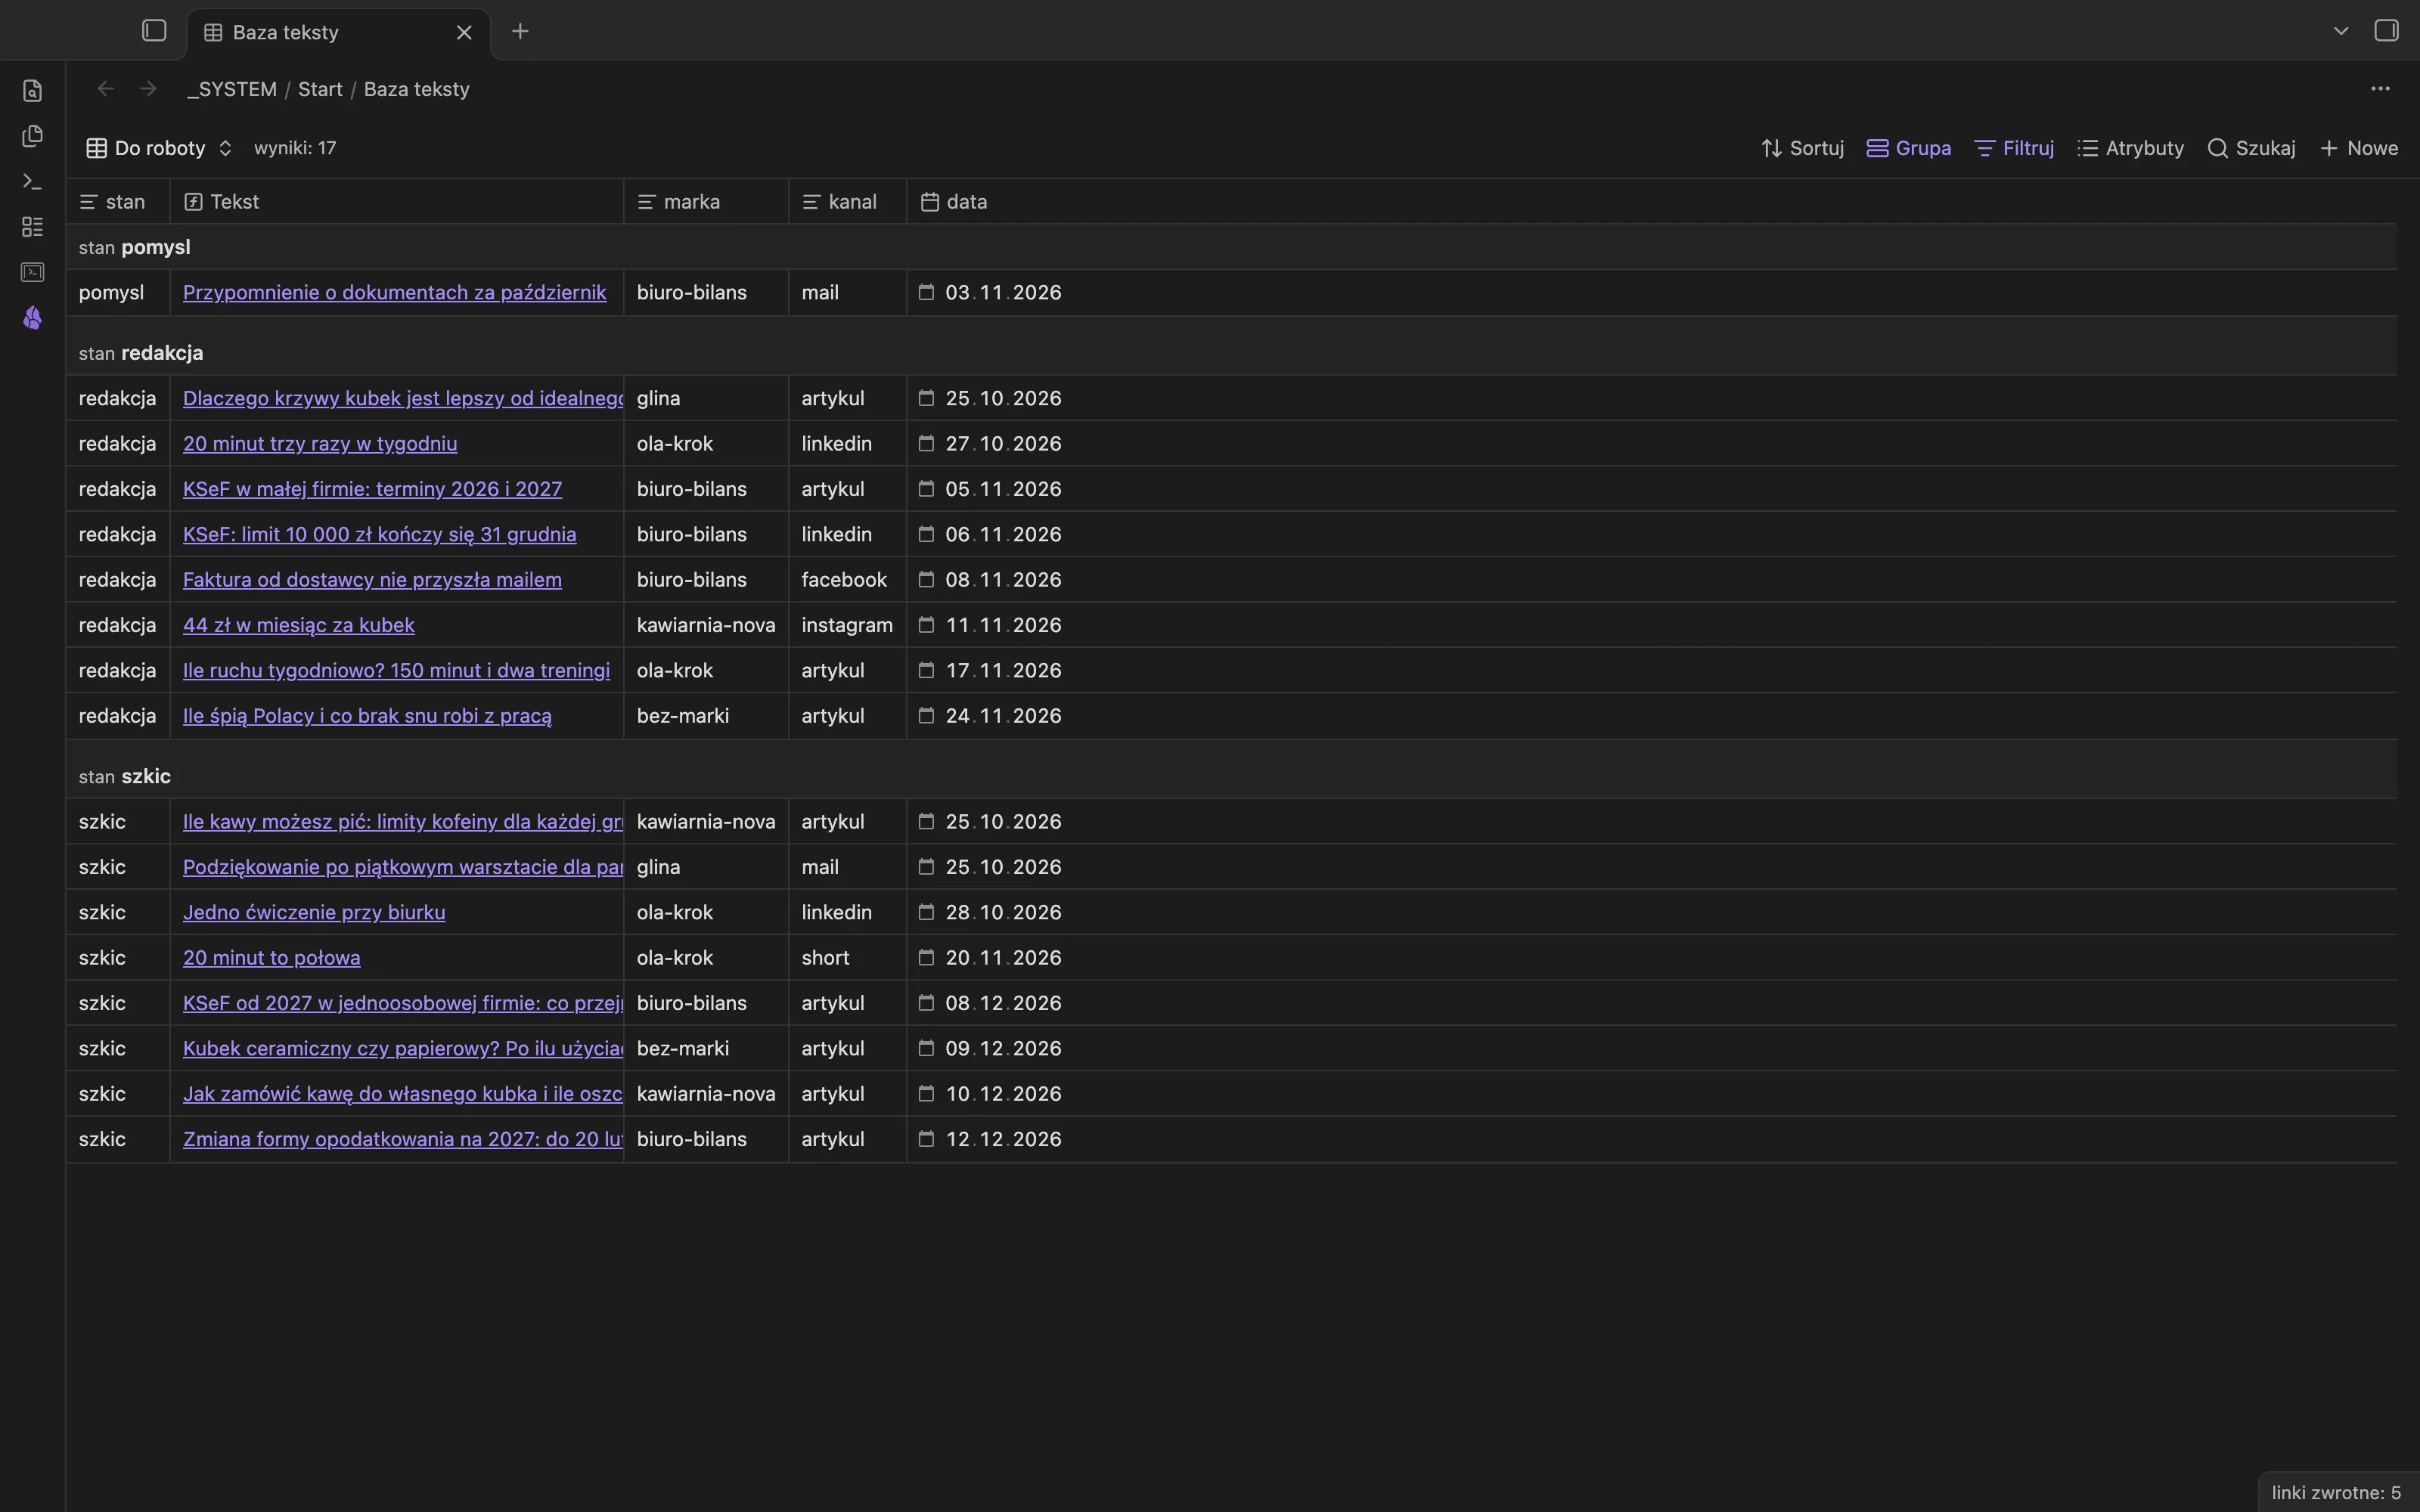2420x1512 pixels.
Task: Open link 20 minut to połowa
Action: coord(271,958)
